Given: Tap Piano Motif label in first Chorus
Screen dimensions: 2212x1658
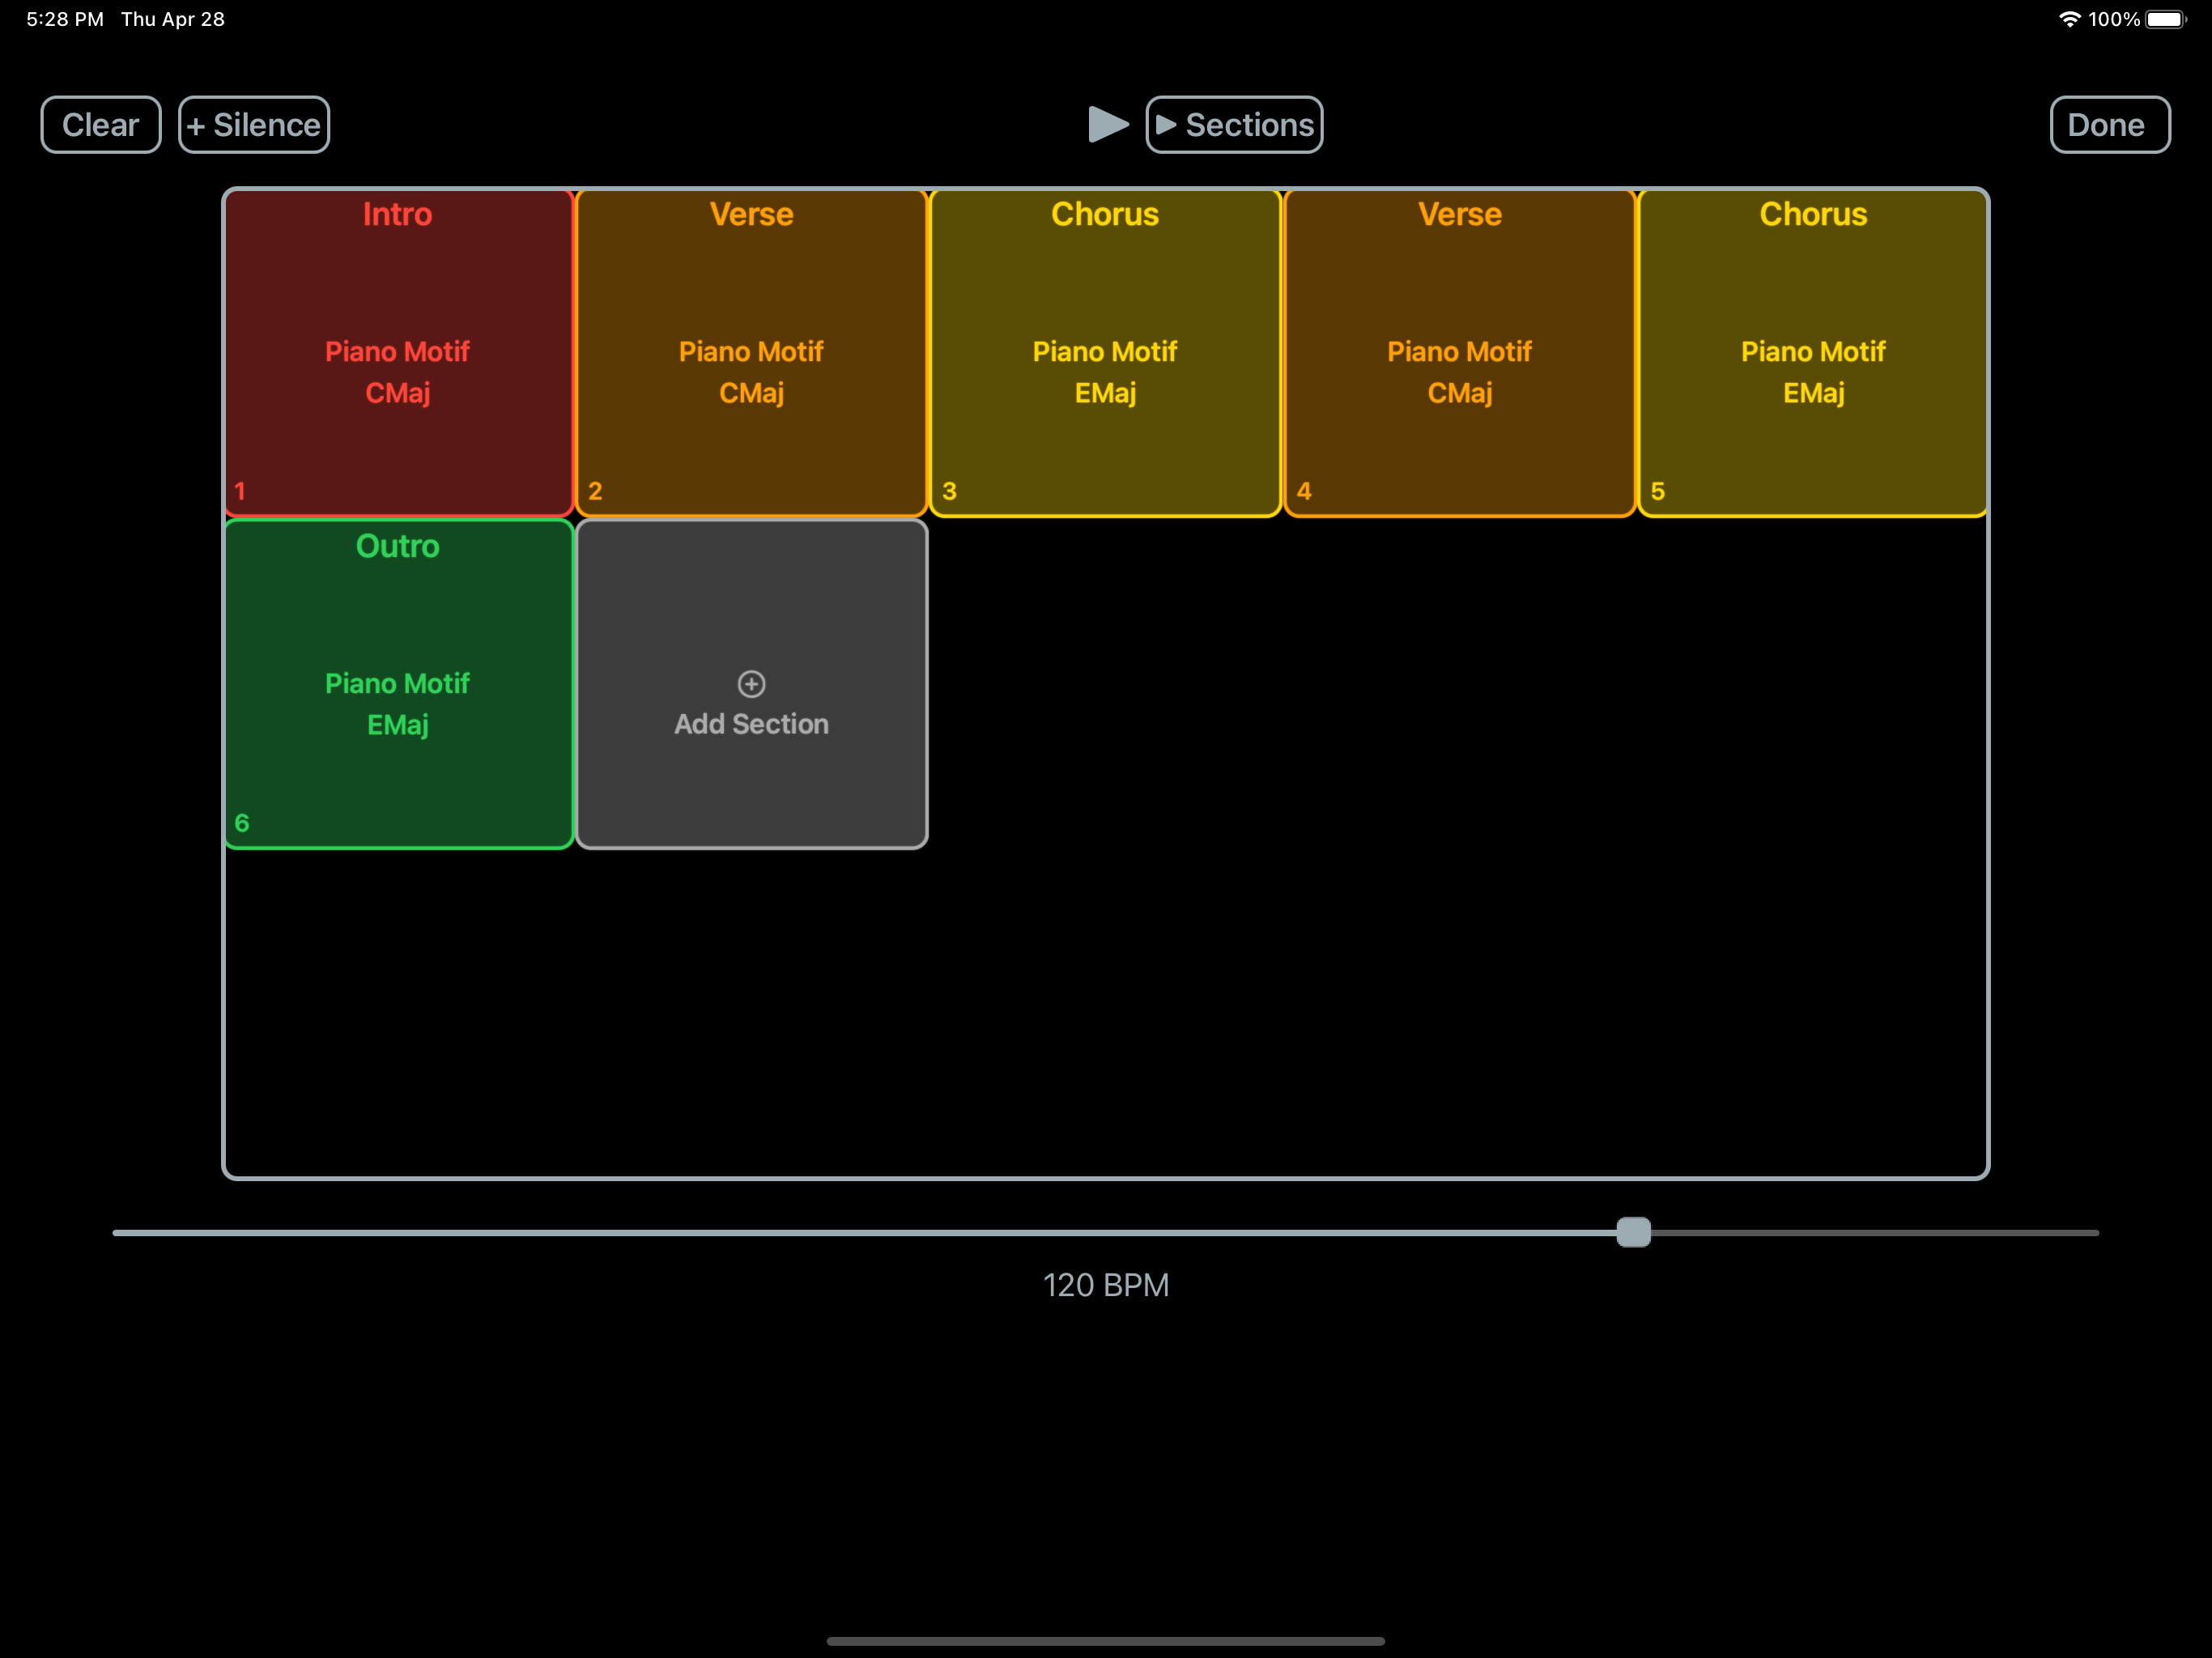Looking at the screenshot, I should [x=1105, y=352].
